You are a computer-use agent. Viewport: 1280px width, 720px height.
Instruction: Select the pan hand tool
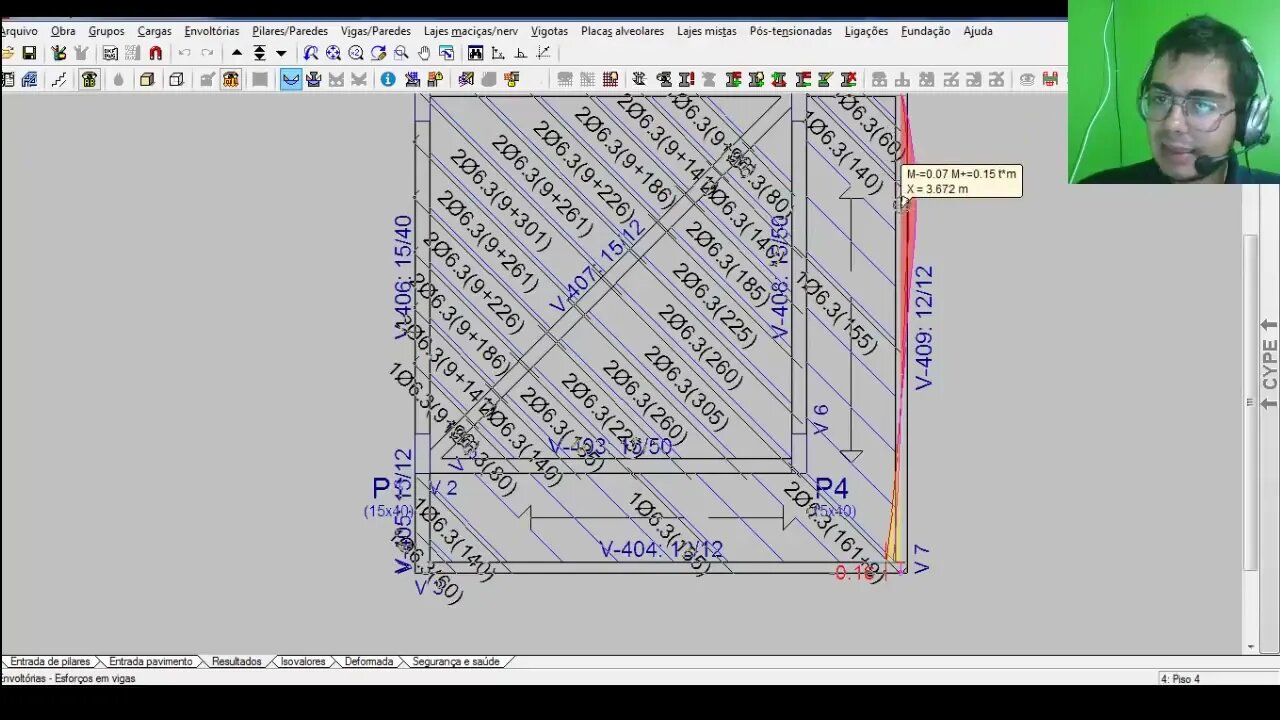coord(424,53)
